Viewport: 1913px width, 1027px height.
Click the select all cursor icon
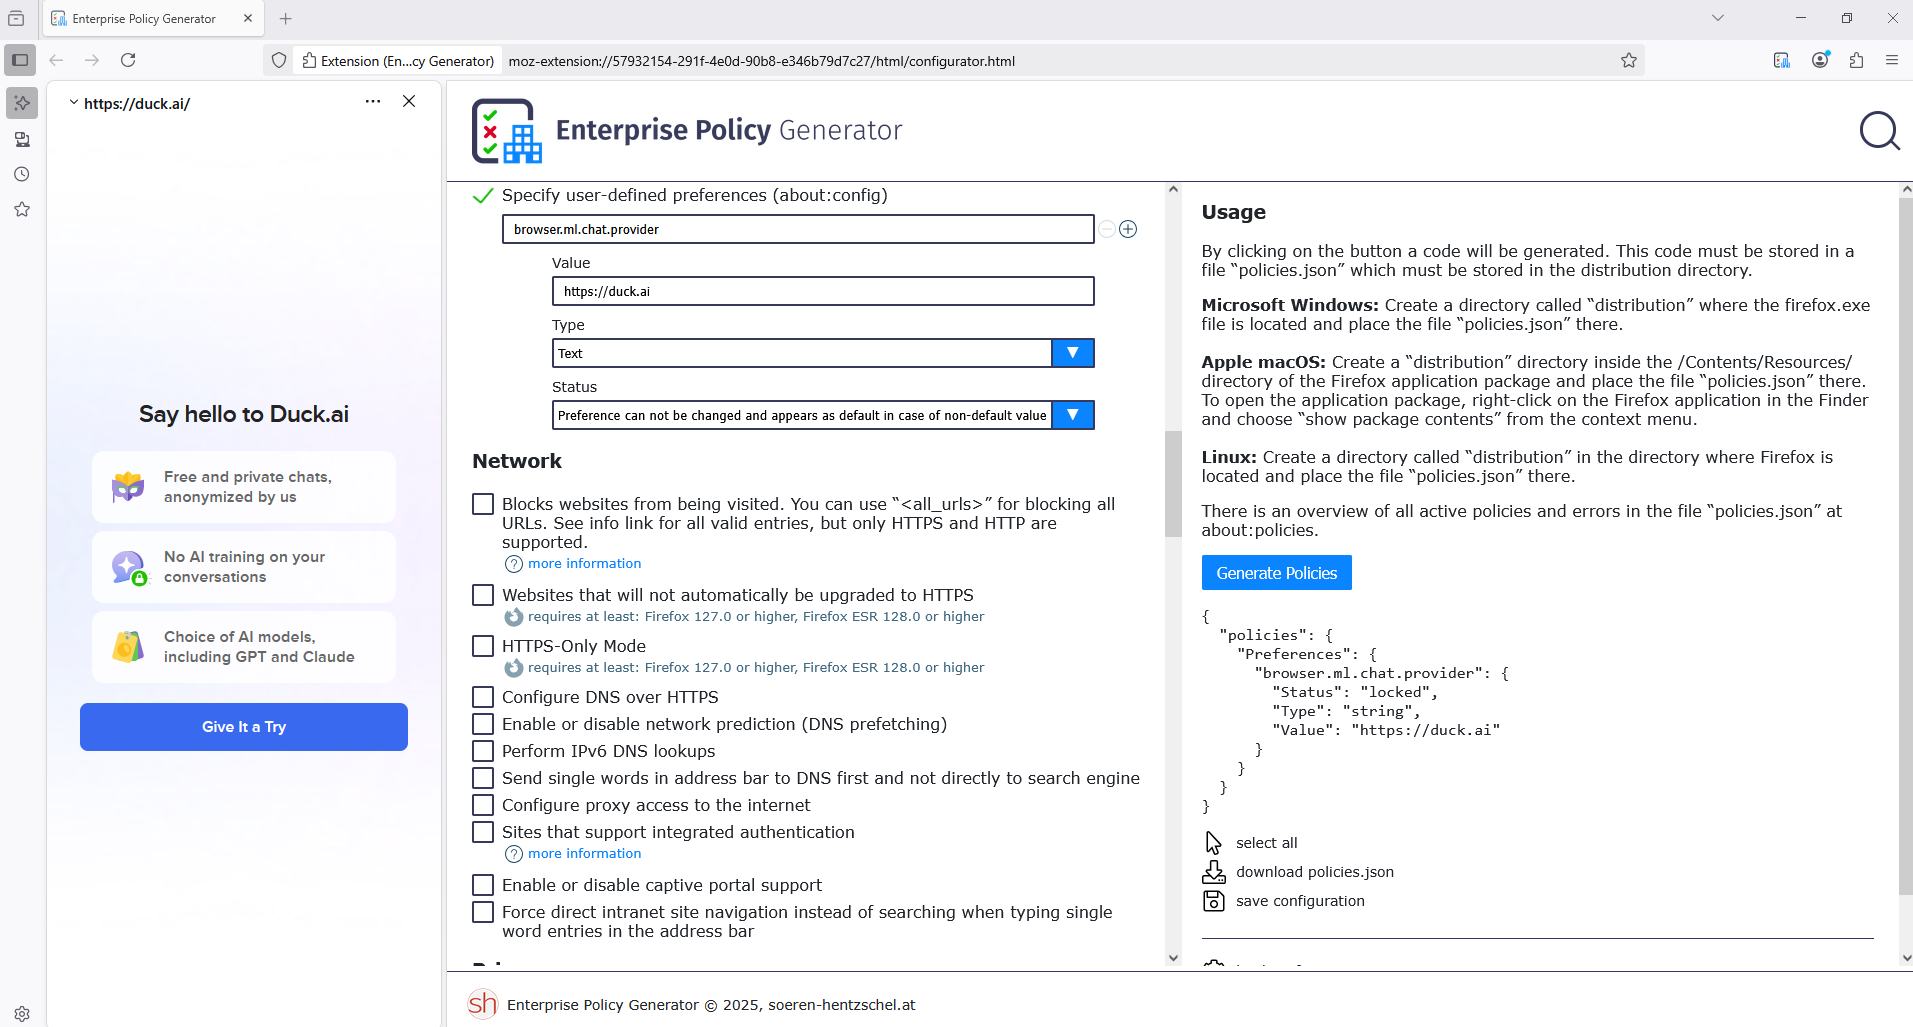click(x=1213, y=843)
